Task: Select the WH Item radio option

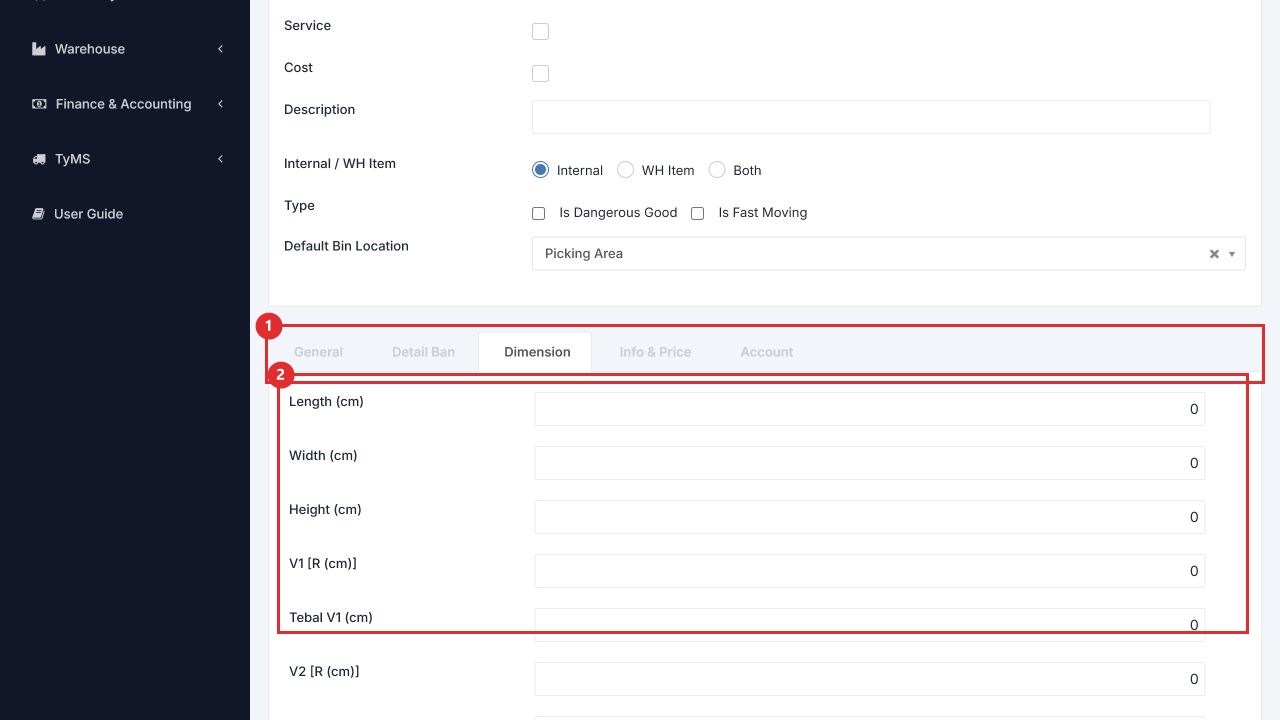Action: click(x=625, y=170)
